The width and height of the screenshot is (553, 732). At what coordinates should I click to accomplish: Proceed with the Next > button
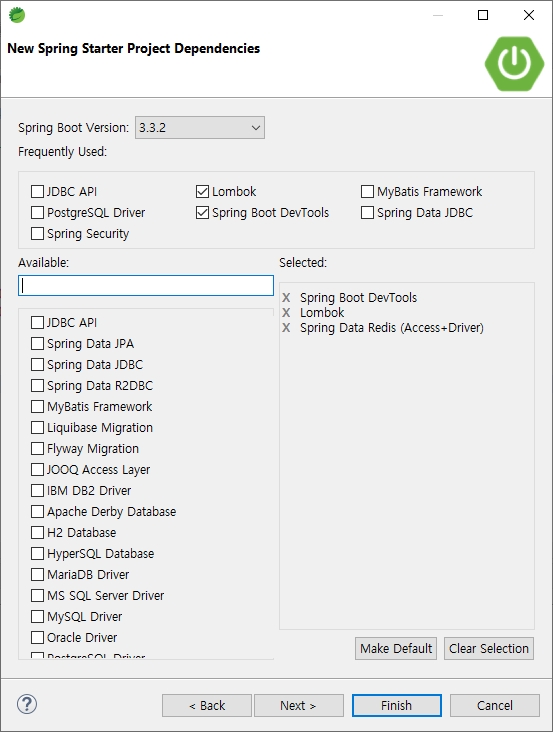(299, 705)
